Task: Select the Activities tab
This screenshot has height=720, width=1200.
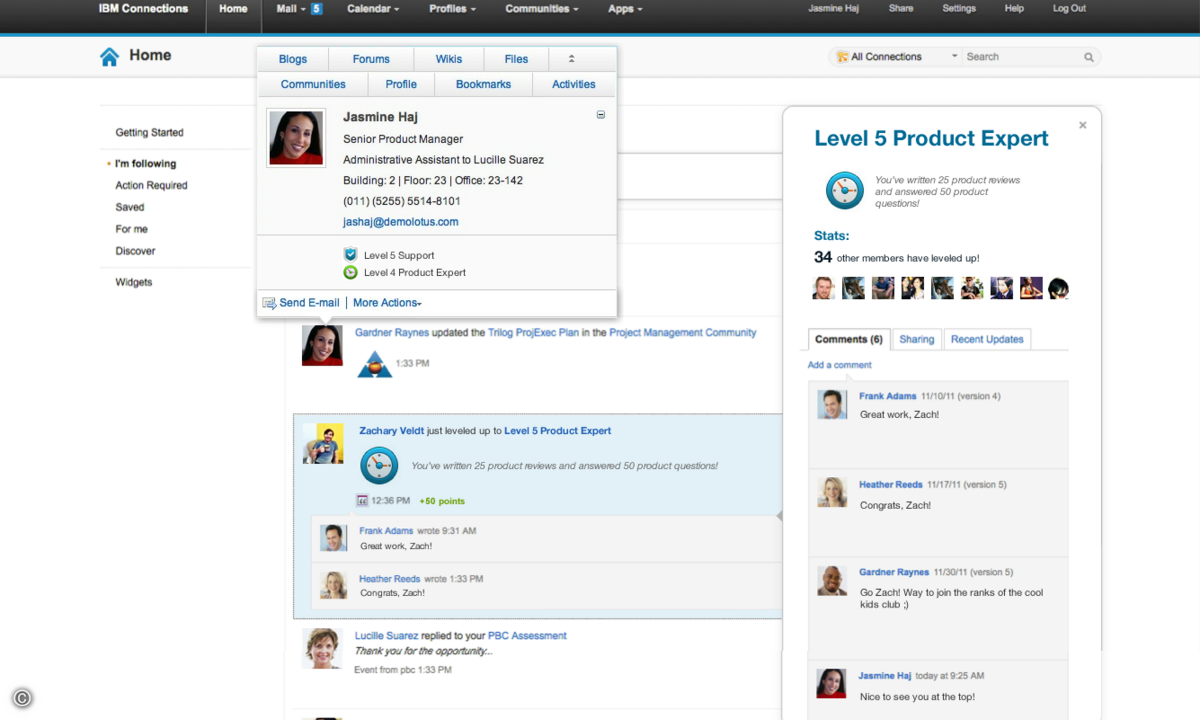Action: [574, 85]
